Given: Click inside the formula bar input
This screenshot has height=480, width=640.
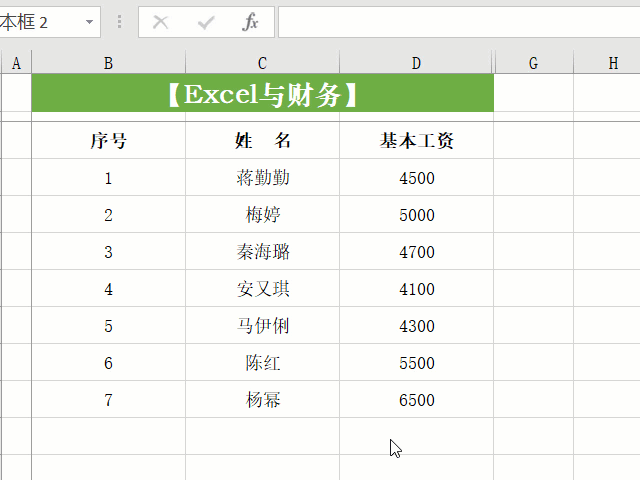Looking at the screenshot, I should [459, 22].
